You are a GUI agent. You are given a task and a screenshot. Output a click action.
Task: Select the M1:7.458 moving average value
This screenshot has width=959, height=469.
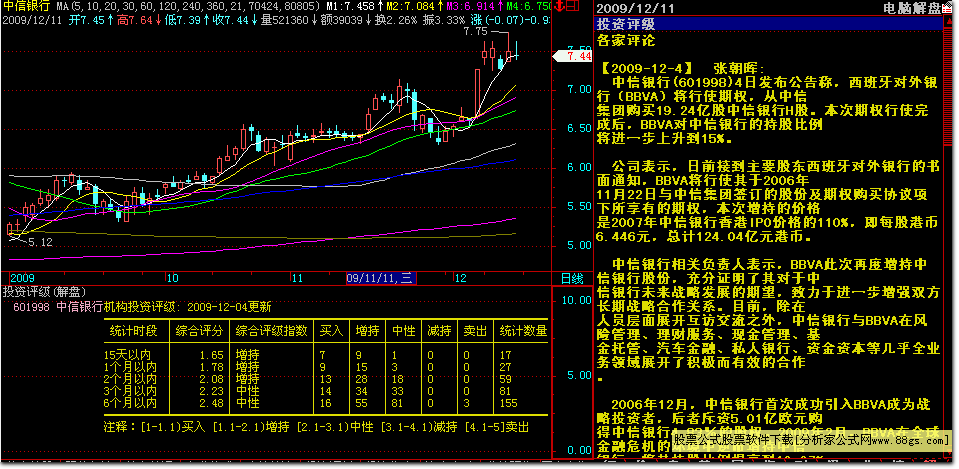(350, 7)
